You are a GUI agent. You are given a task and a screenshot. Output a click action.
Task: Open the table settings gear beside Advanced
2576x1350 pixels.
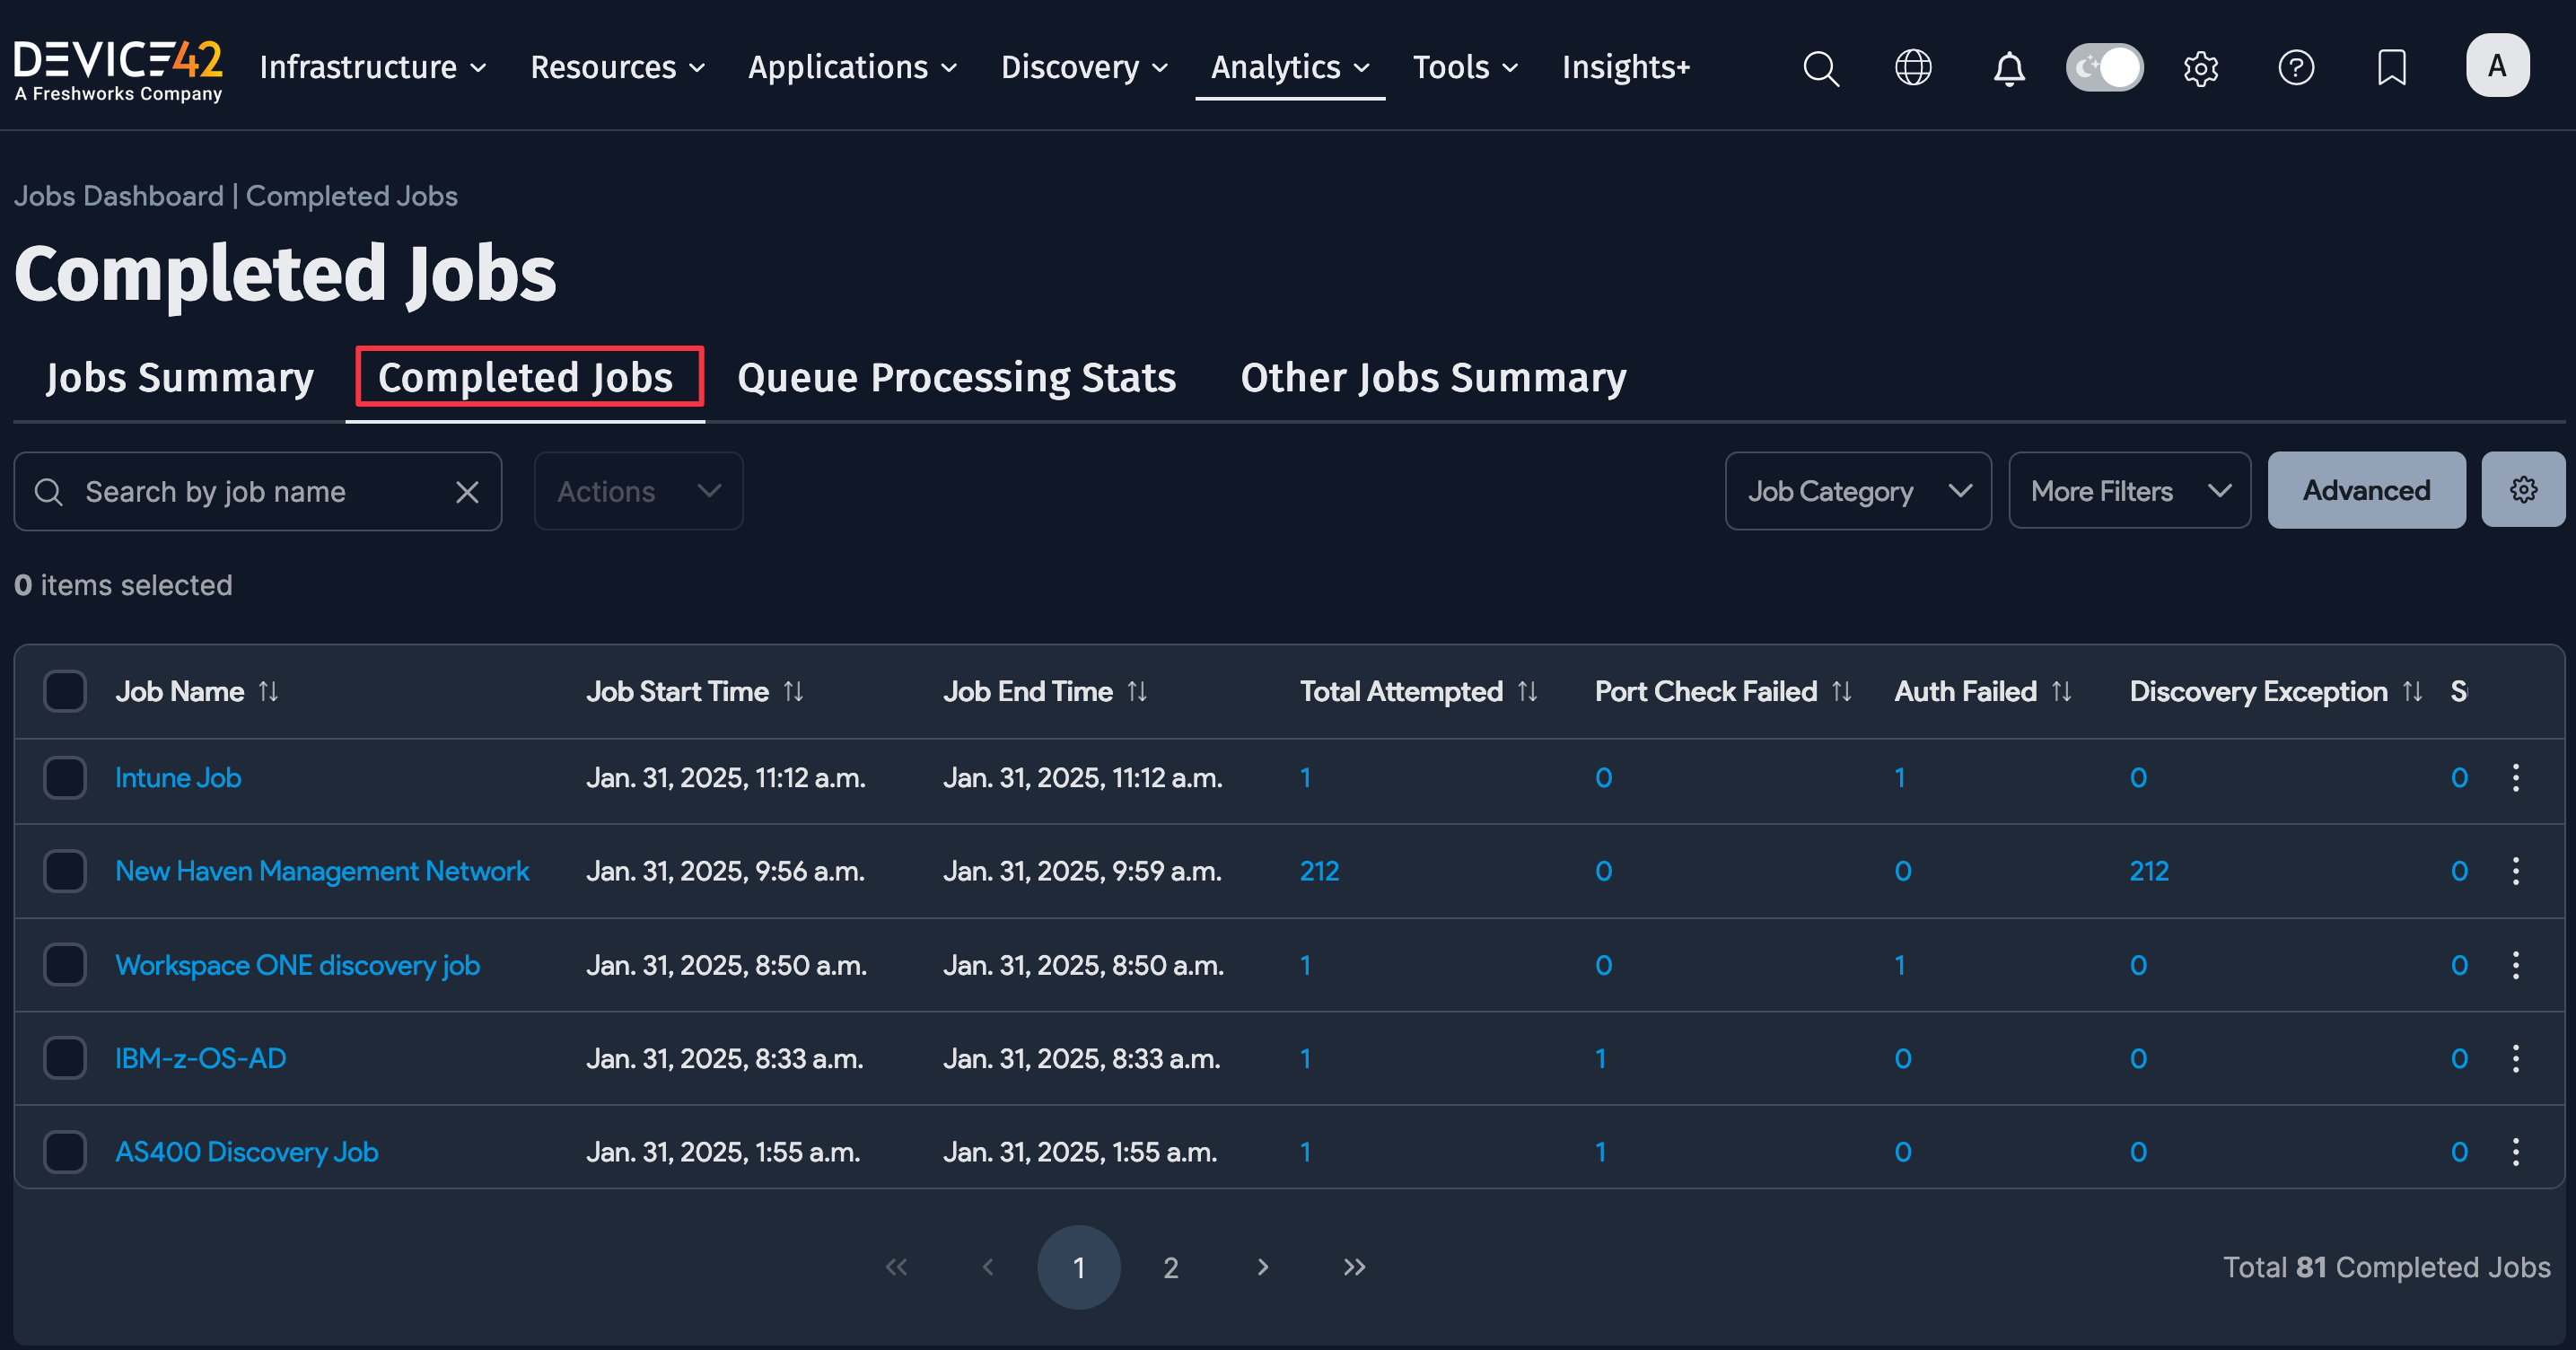tap(2524, 490)
